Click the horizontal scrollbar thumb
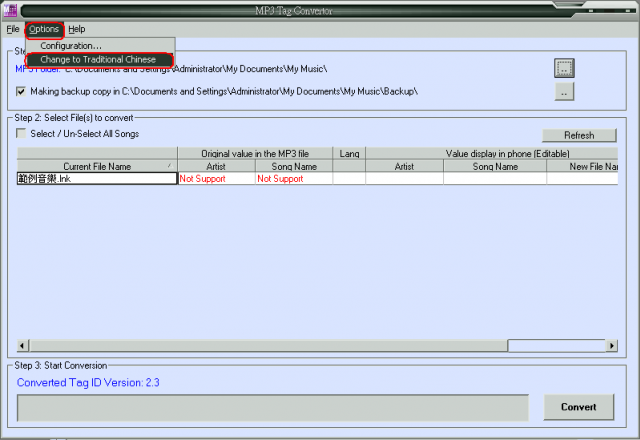Viewport: 640px width, 440px height. [269, 345]
